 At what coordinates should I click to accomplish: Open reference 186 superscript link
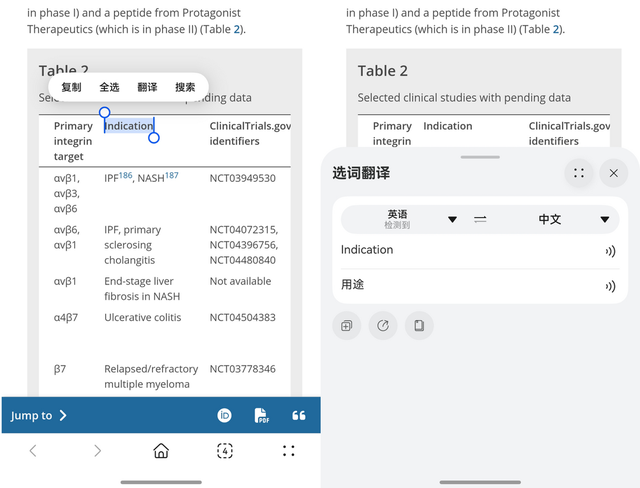(x=125, y=175)
